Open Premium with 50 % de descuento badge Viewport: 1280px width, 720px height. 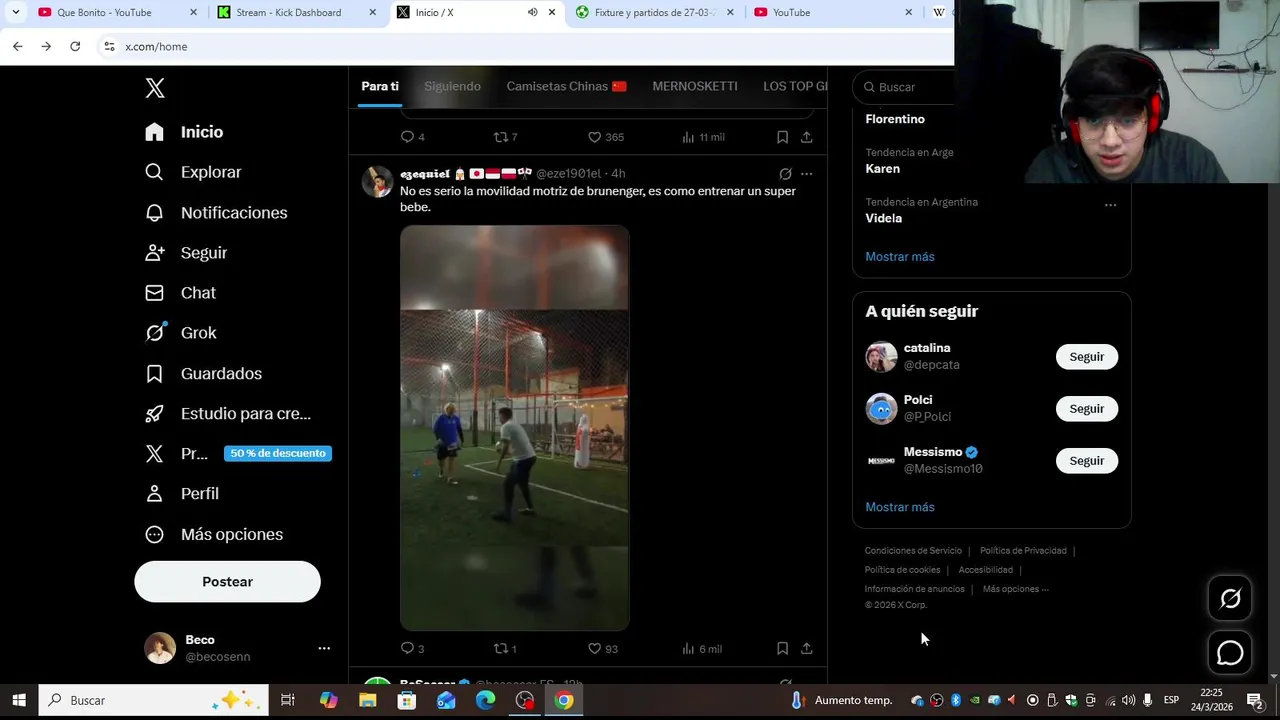pyautogui.click(x=237, y=453)
